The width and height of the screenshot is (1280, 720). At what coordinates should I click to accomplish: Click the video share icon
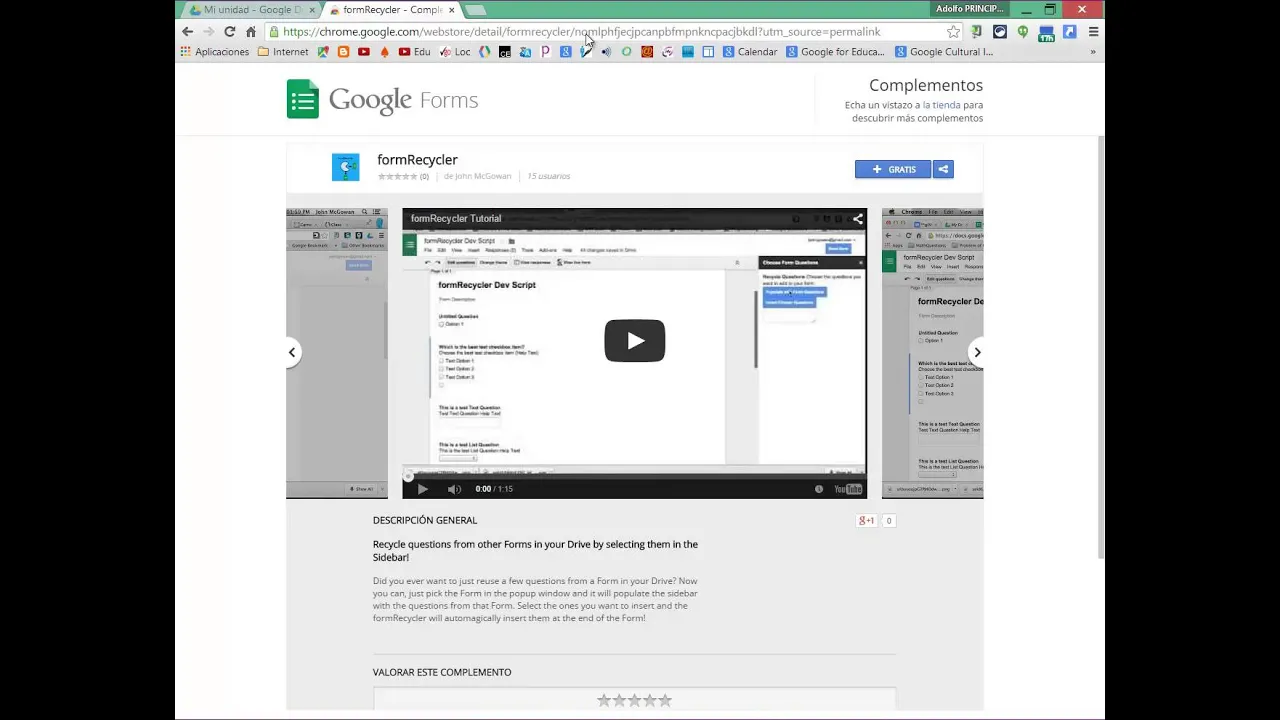coord(858,219)
